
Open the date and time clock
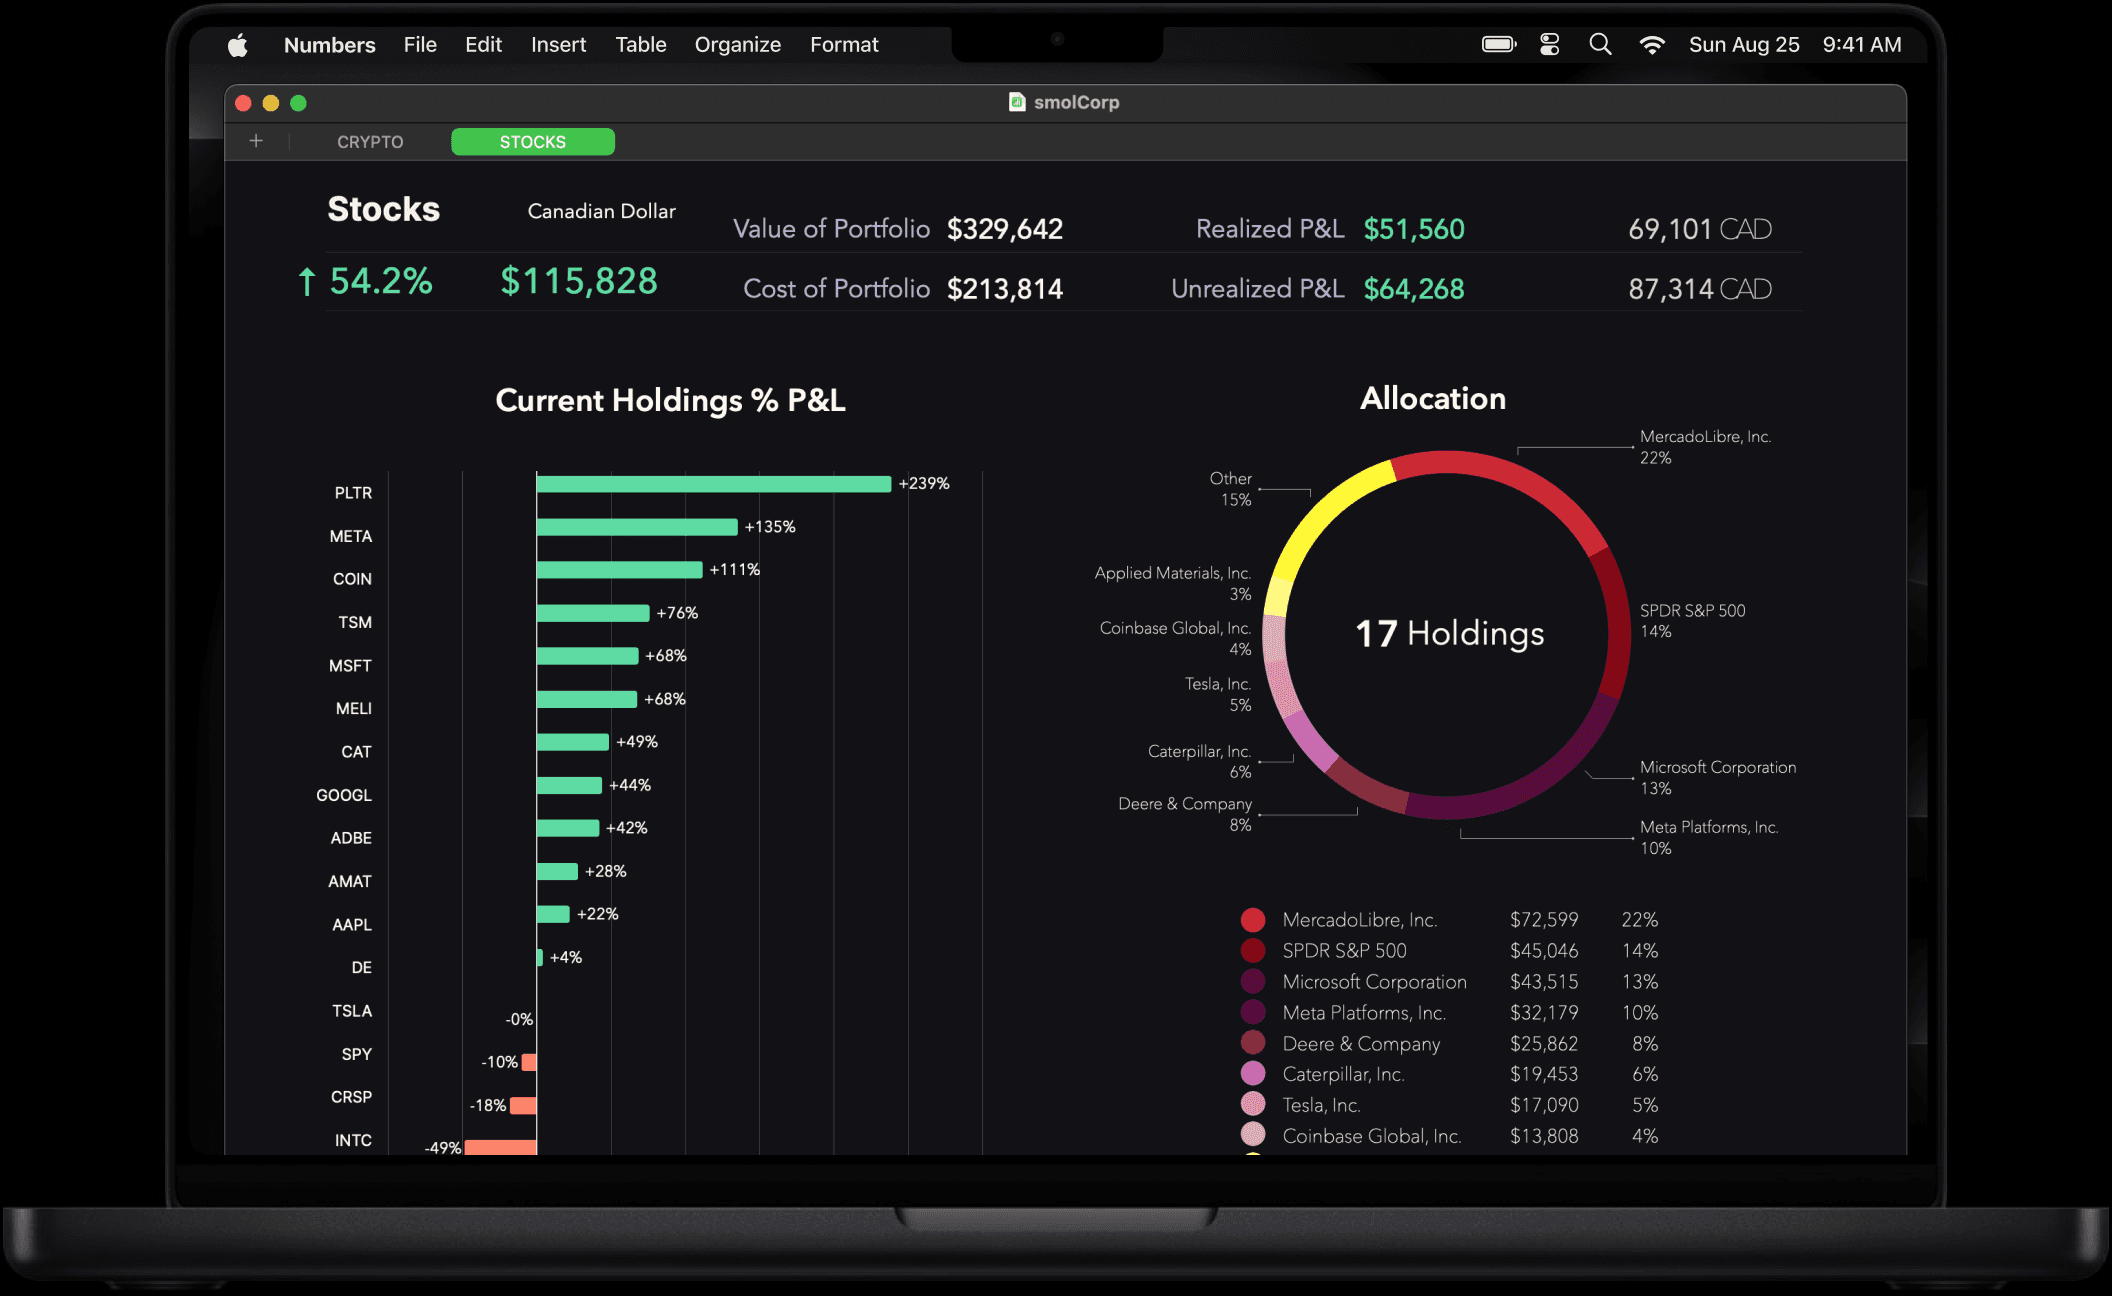[x=1795, y=45]
